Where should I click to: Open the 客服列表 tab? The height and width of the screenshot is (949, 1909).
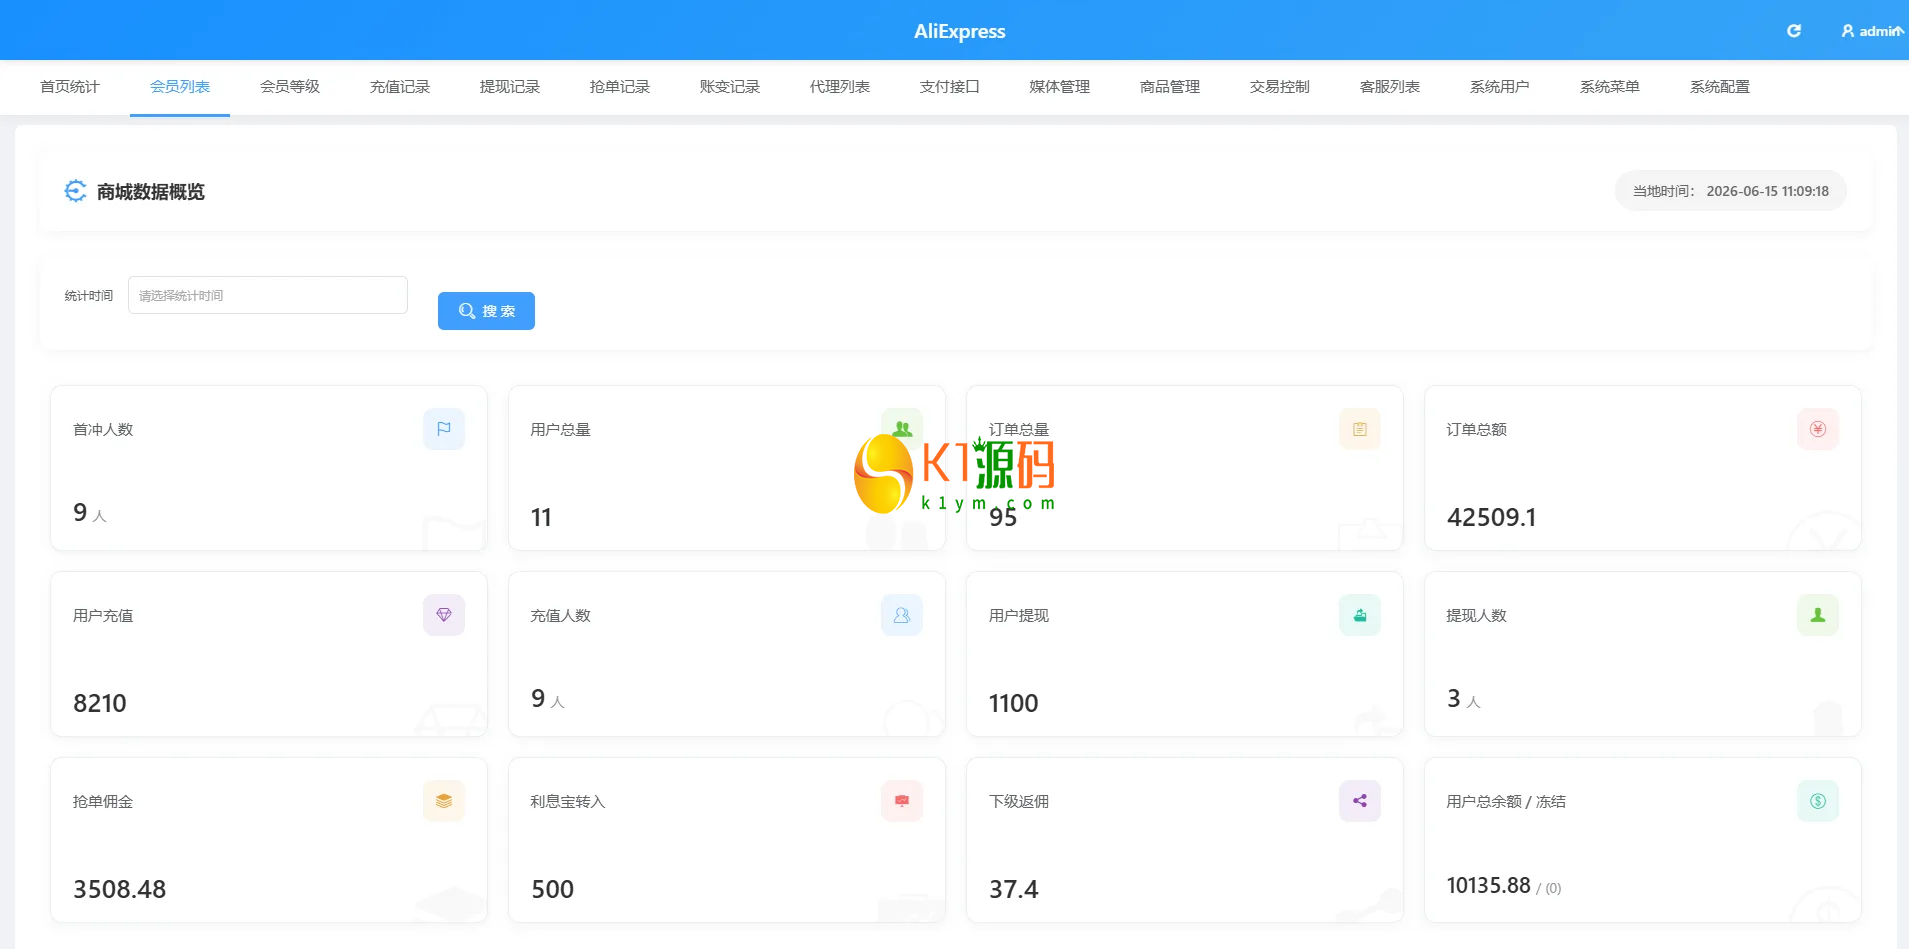pyautogui.click(x=1390, y=87)
